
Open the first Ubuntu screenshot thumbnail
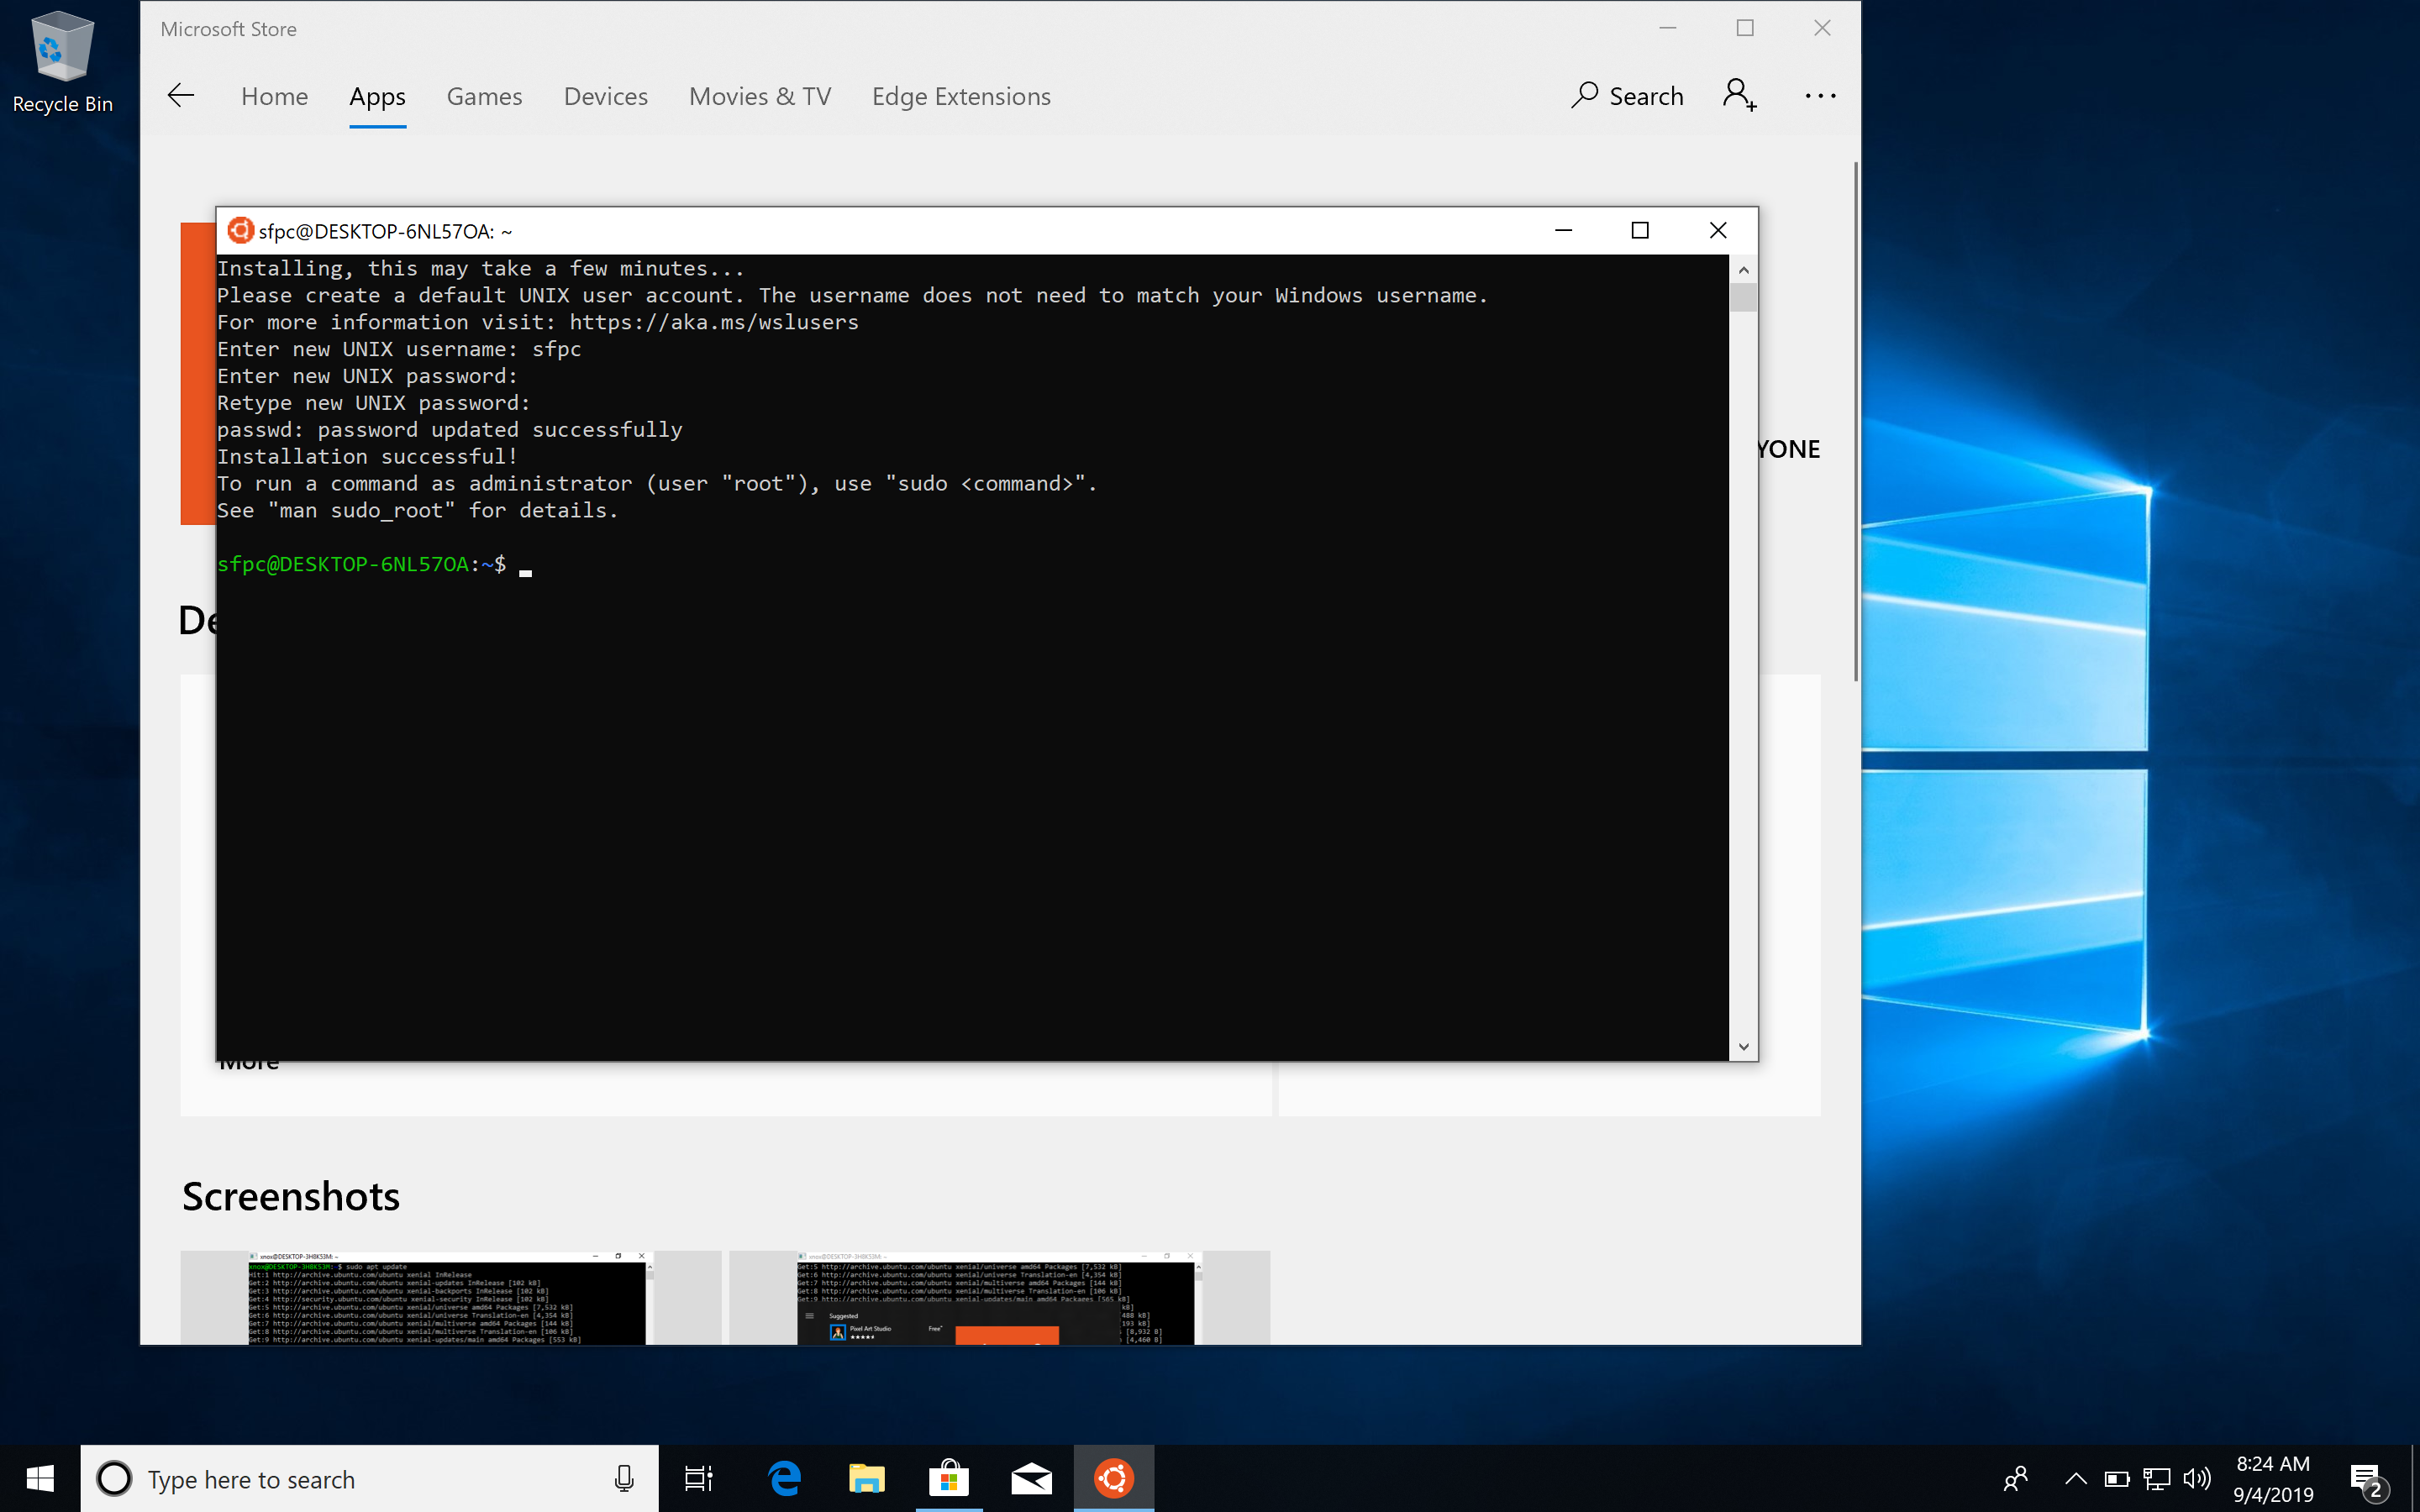click(450, 1297)
